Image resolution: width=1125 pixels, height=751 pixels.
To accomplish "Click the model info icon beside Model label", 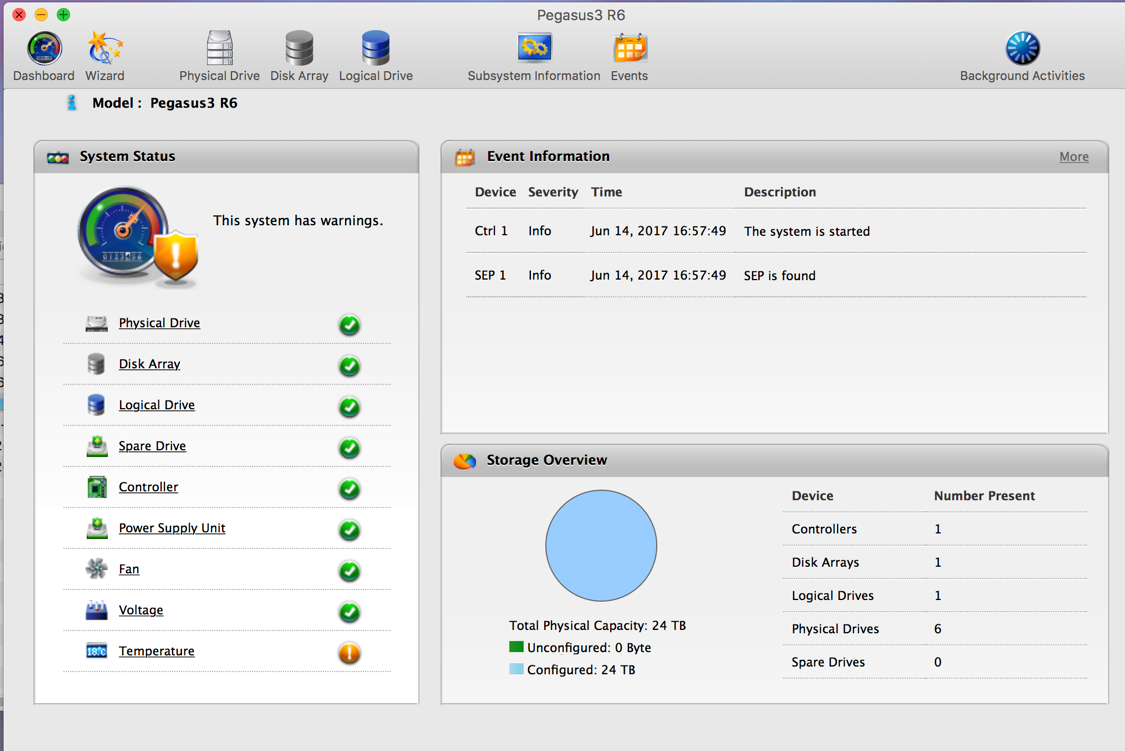I will 72,103.
